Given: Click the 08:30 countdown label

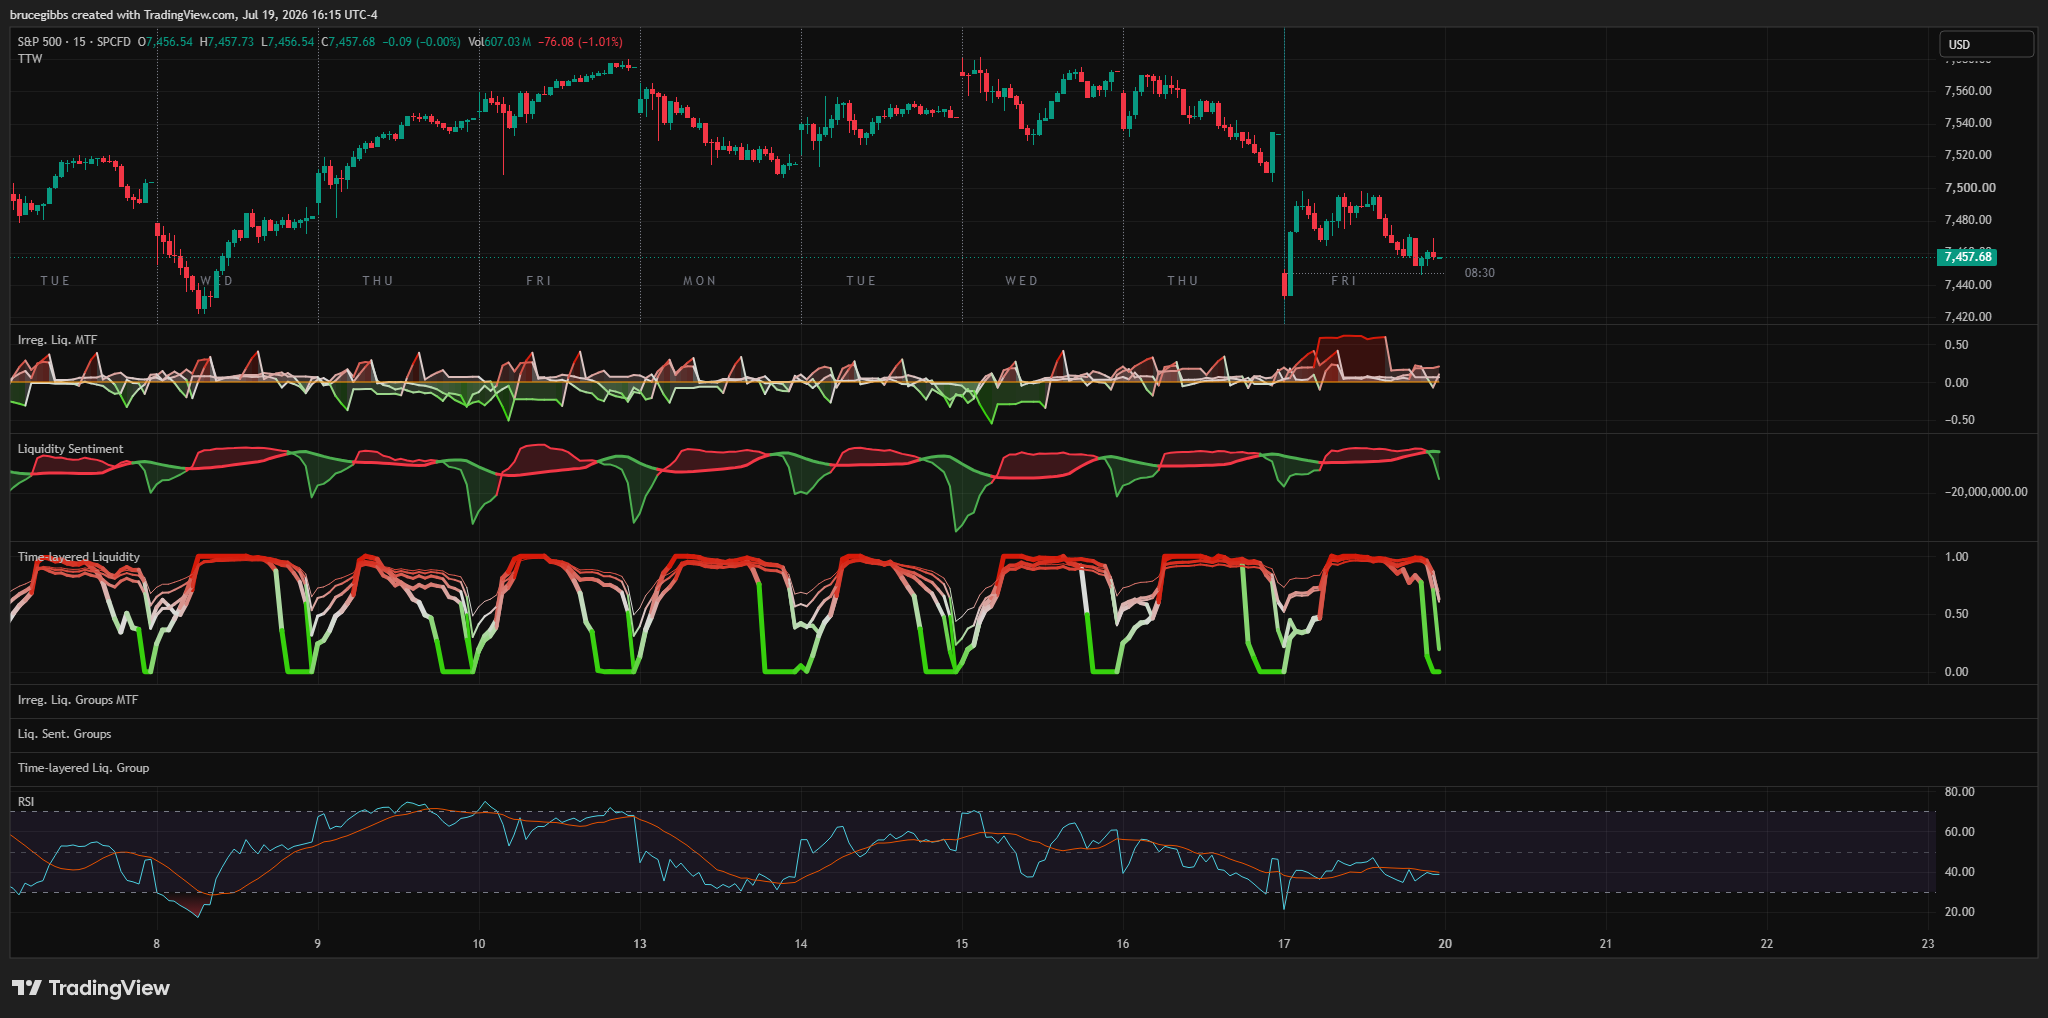Looking at the screenshot, I should point(1479,273).
